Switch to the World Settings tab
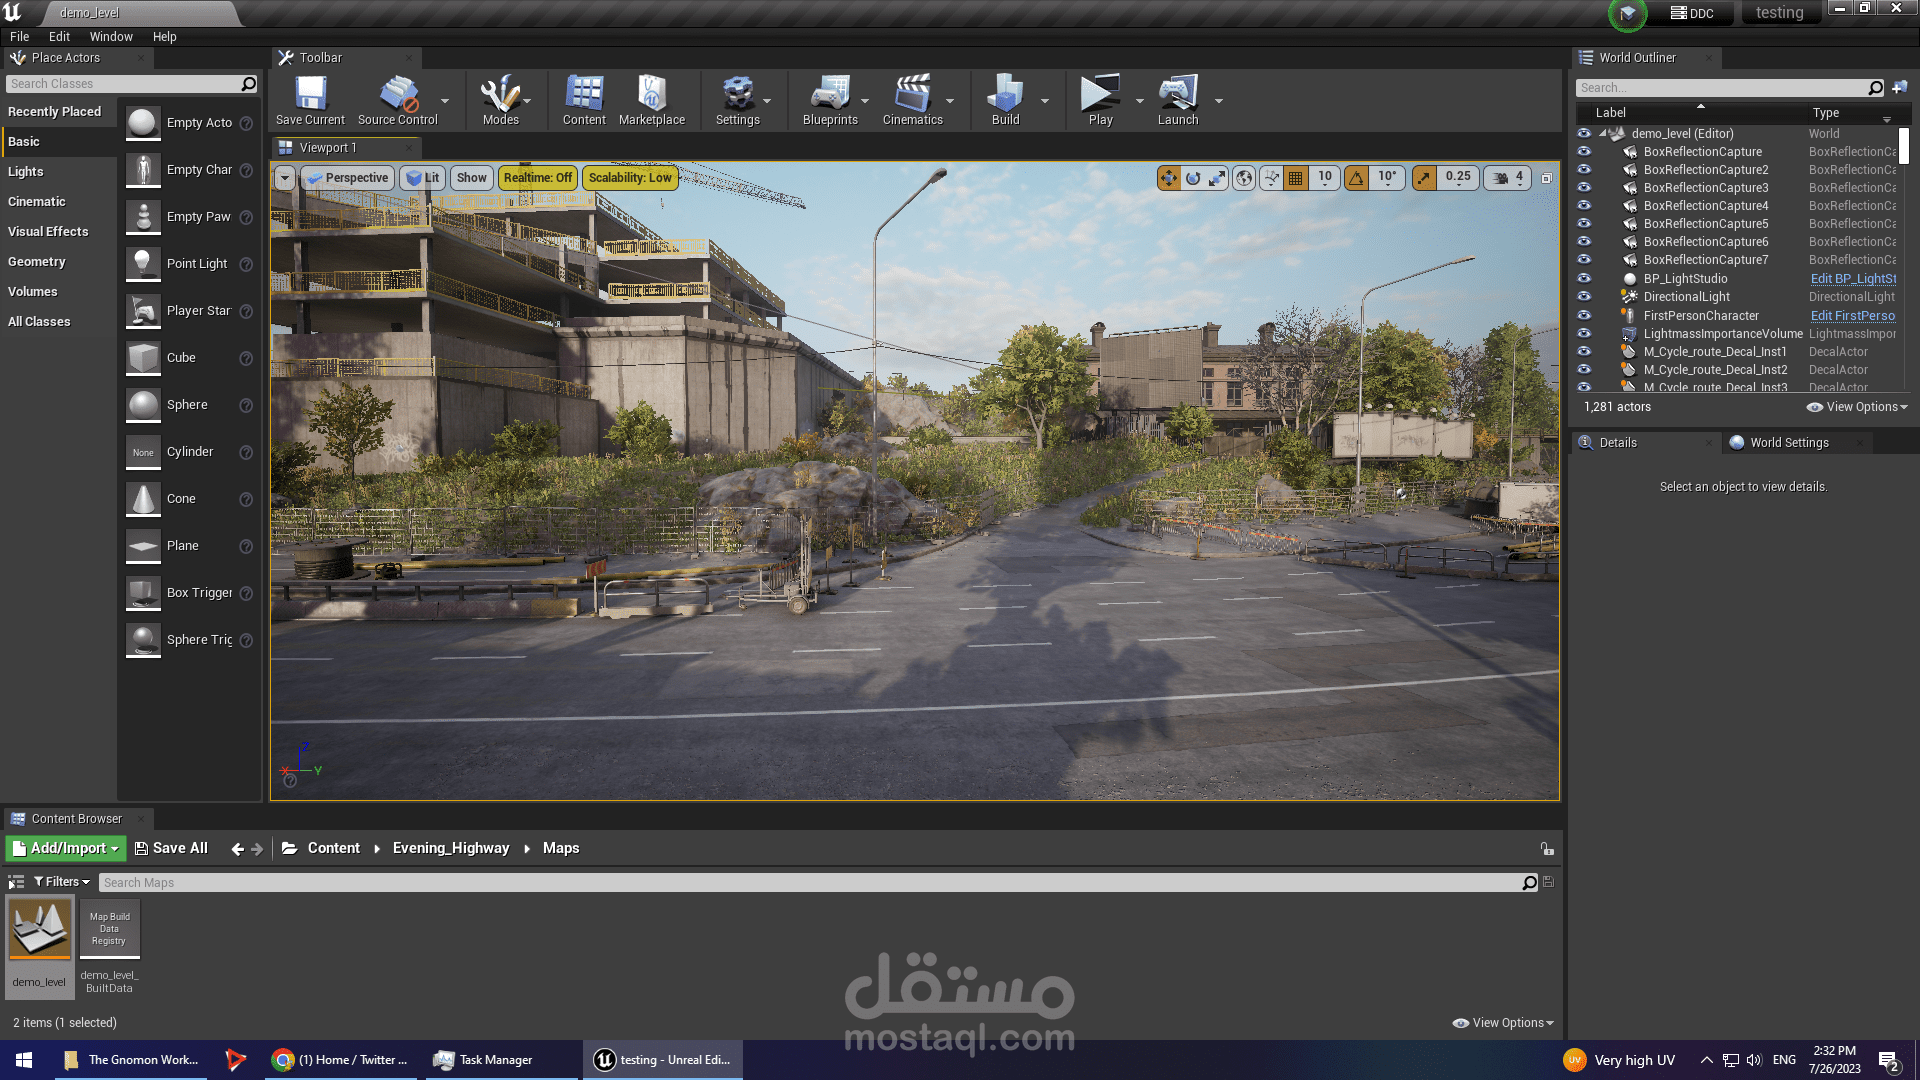Screen dimensions: 1920x1080 pyautogui.click(x=1788, y=443)
